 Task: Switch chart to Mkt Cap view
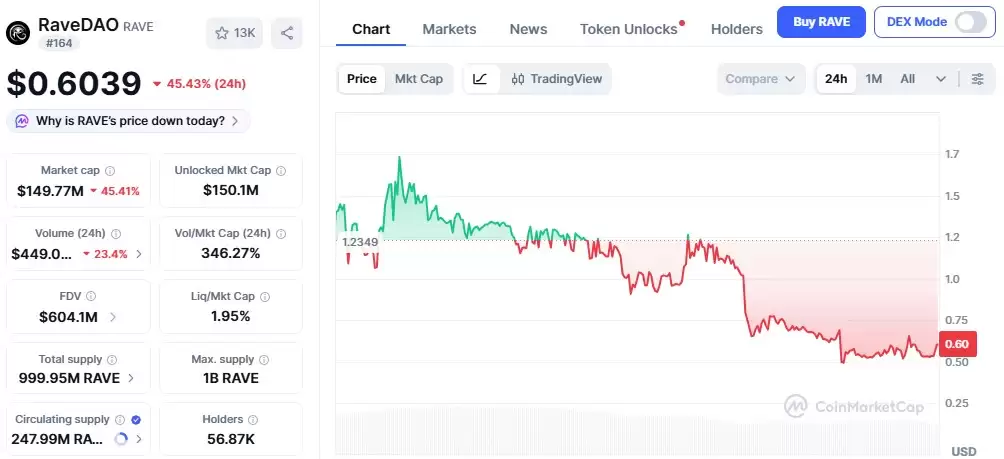point(419,79)
